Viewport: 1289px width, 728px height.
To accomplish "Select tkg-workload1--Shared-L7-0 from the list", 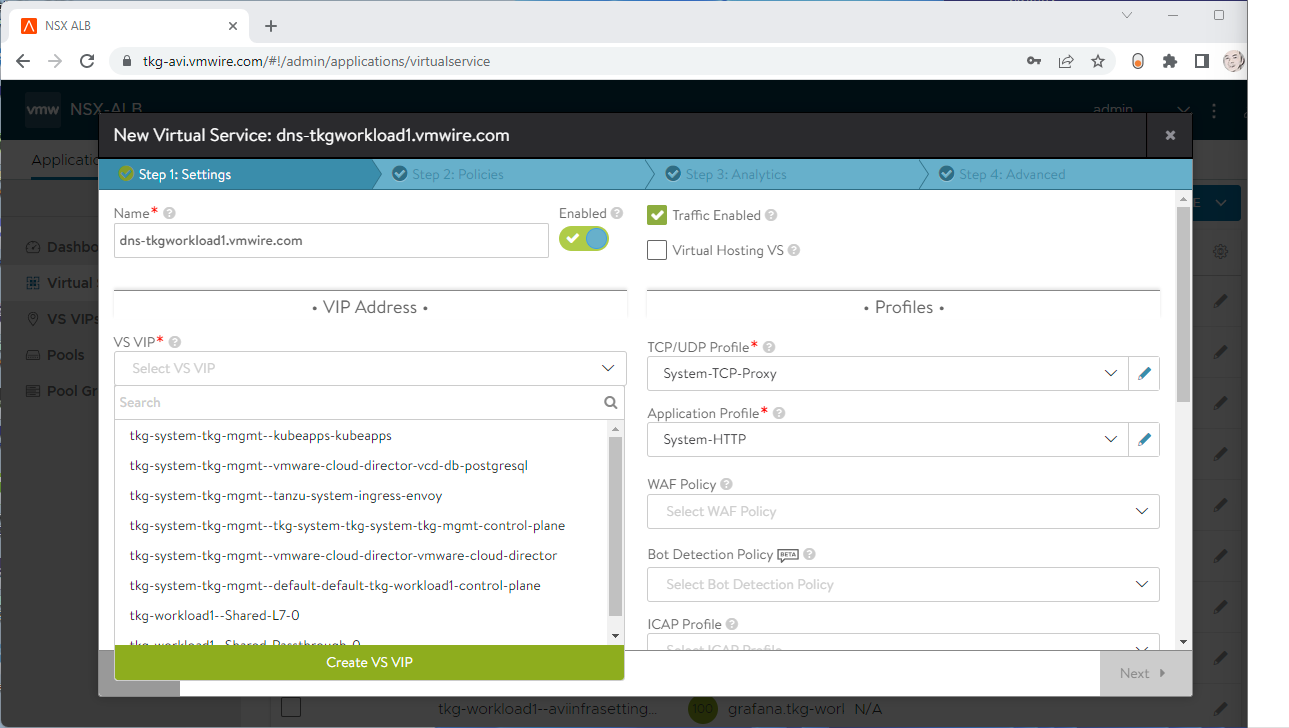I will 214,615.
